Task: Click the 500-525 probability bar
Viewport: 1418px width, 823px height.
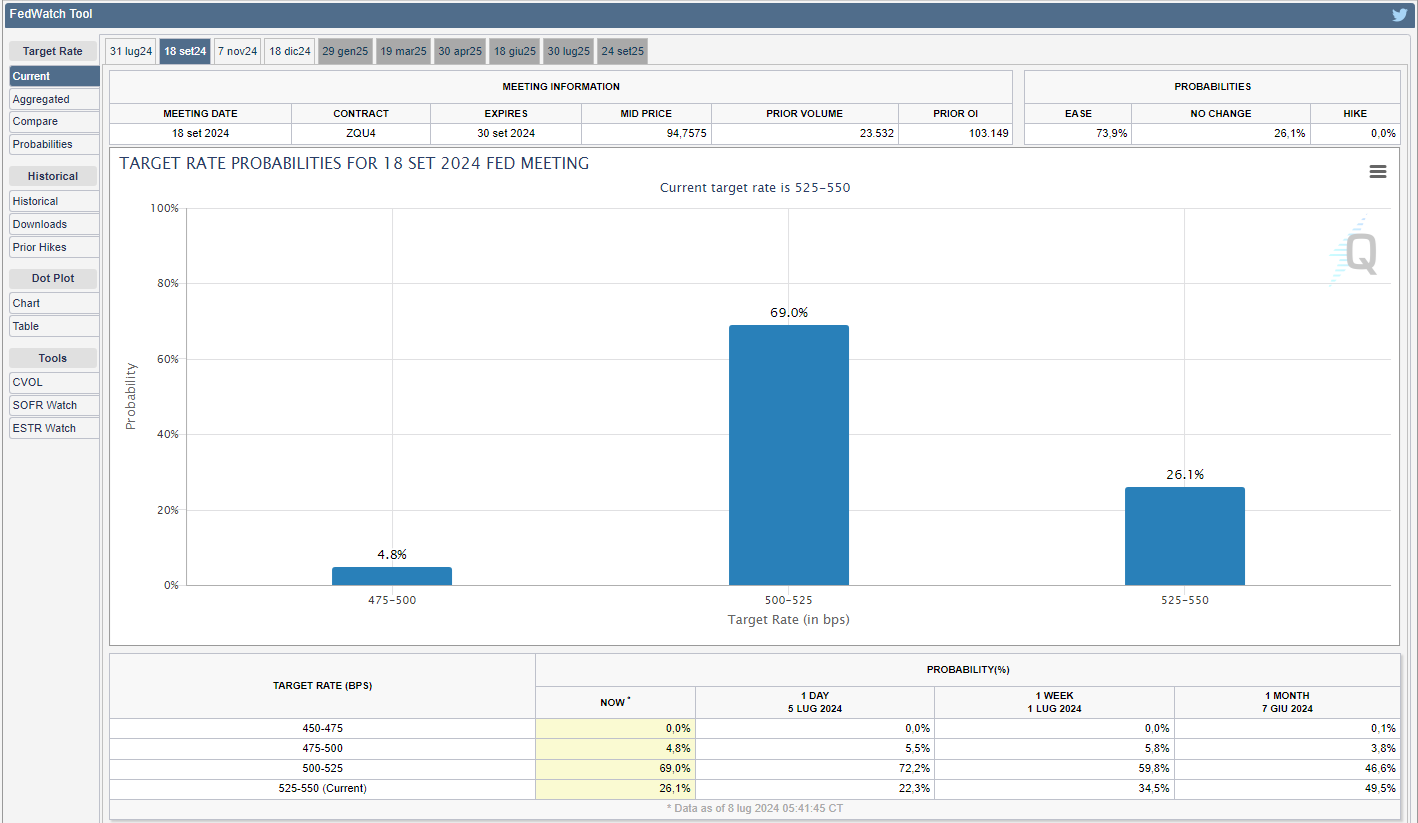Action: pos(788,455)
